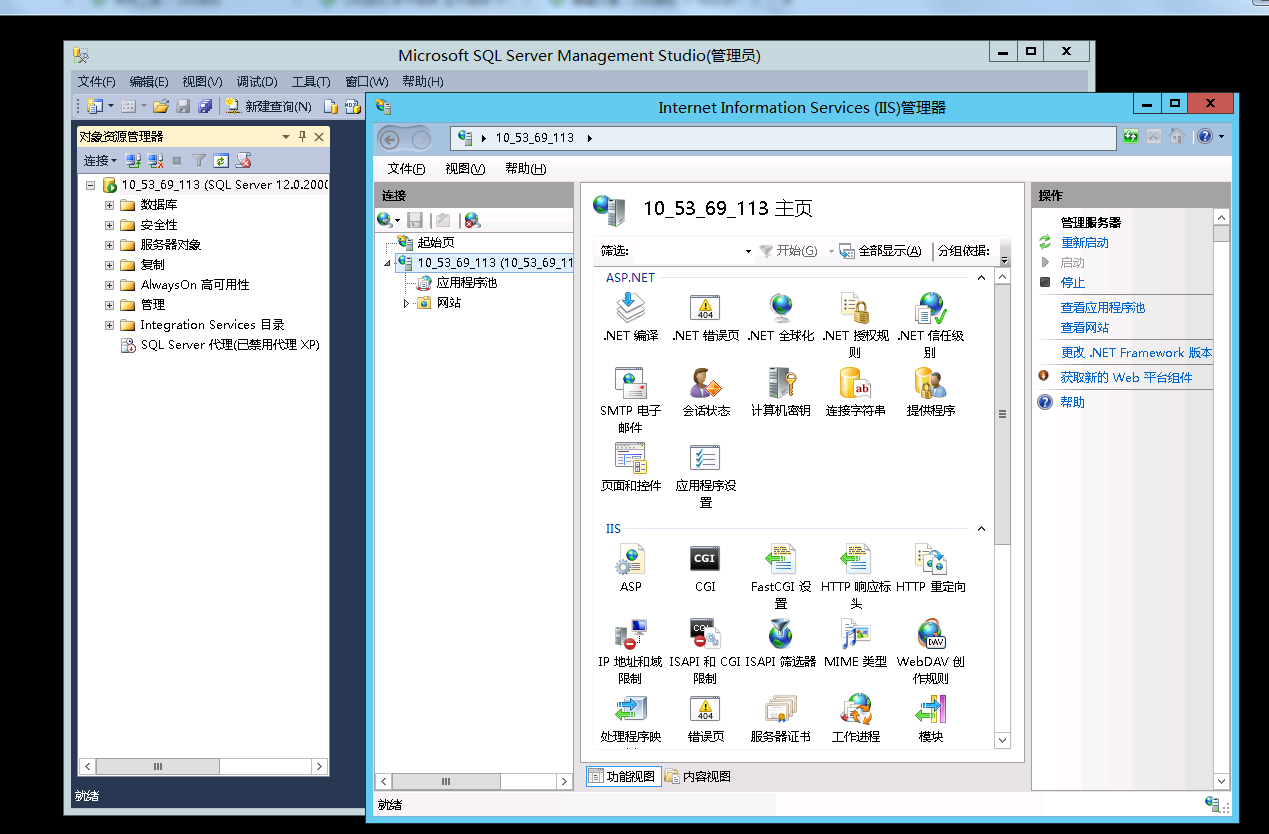This screenshot has width=1269, height=834.
Task: Expand the 网站 node in IIS connections
Action: [406, 303]
